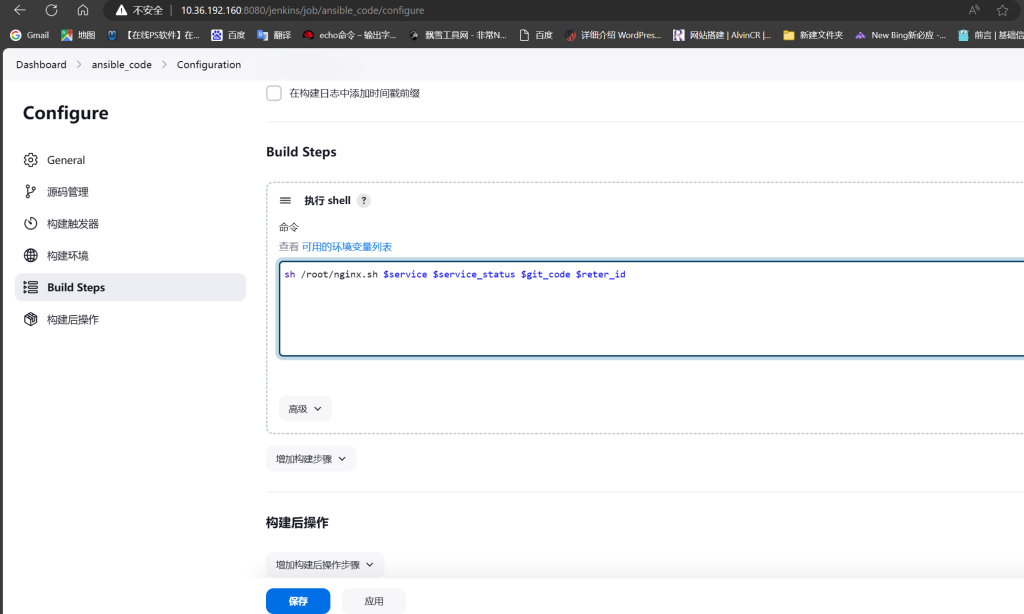Screen dimensions: 1024x614
Task: Open help for 执行 shell step
Action: 364,201
